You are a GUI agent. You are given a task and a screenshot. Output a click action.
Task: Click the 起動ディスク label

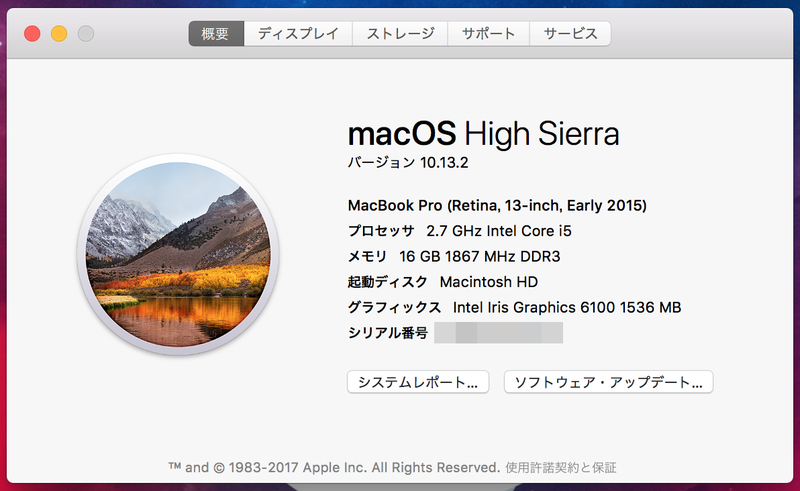tap(387, 282)
